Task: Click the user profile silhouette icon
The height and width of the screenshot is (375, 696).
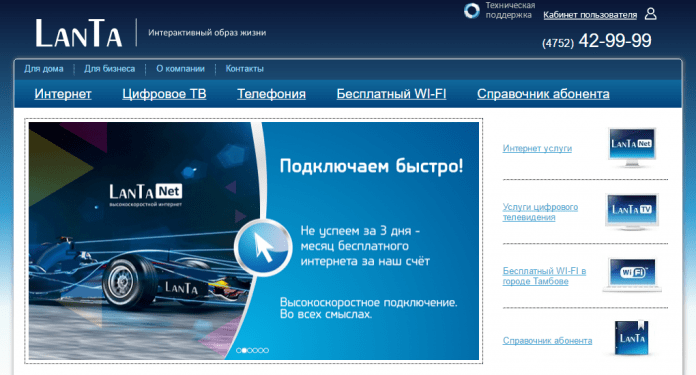Action: coord(650,14)
